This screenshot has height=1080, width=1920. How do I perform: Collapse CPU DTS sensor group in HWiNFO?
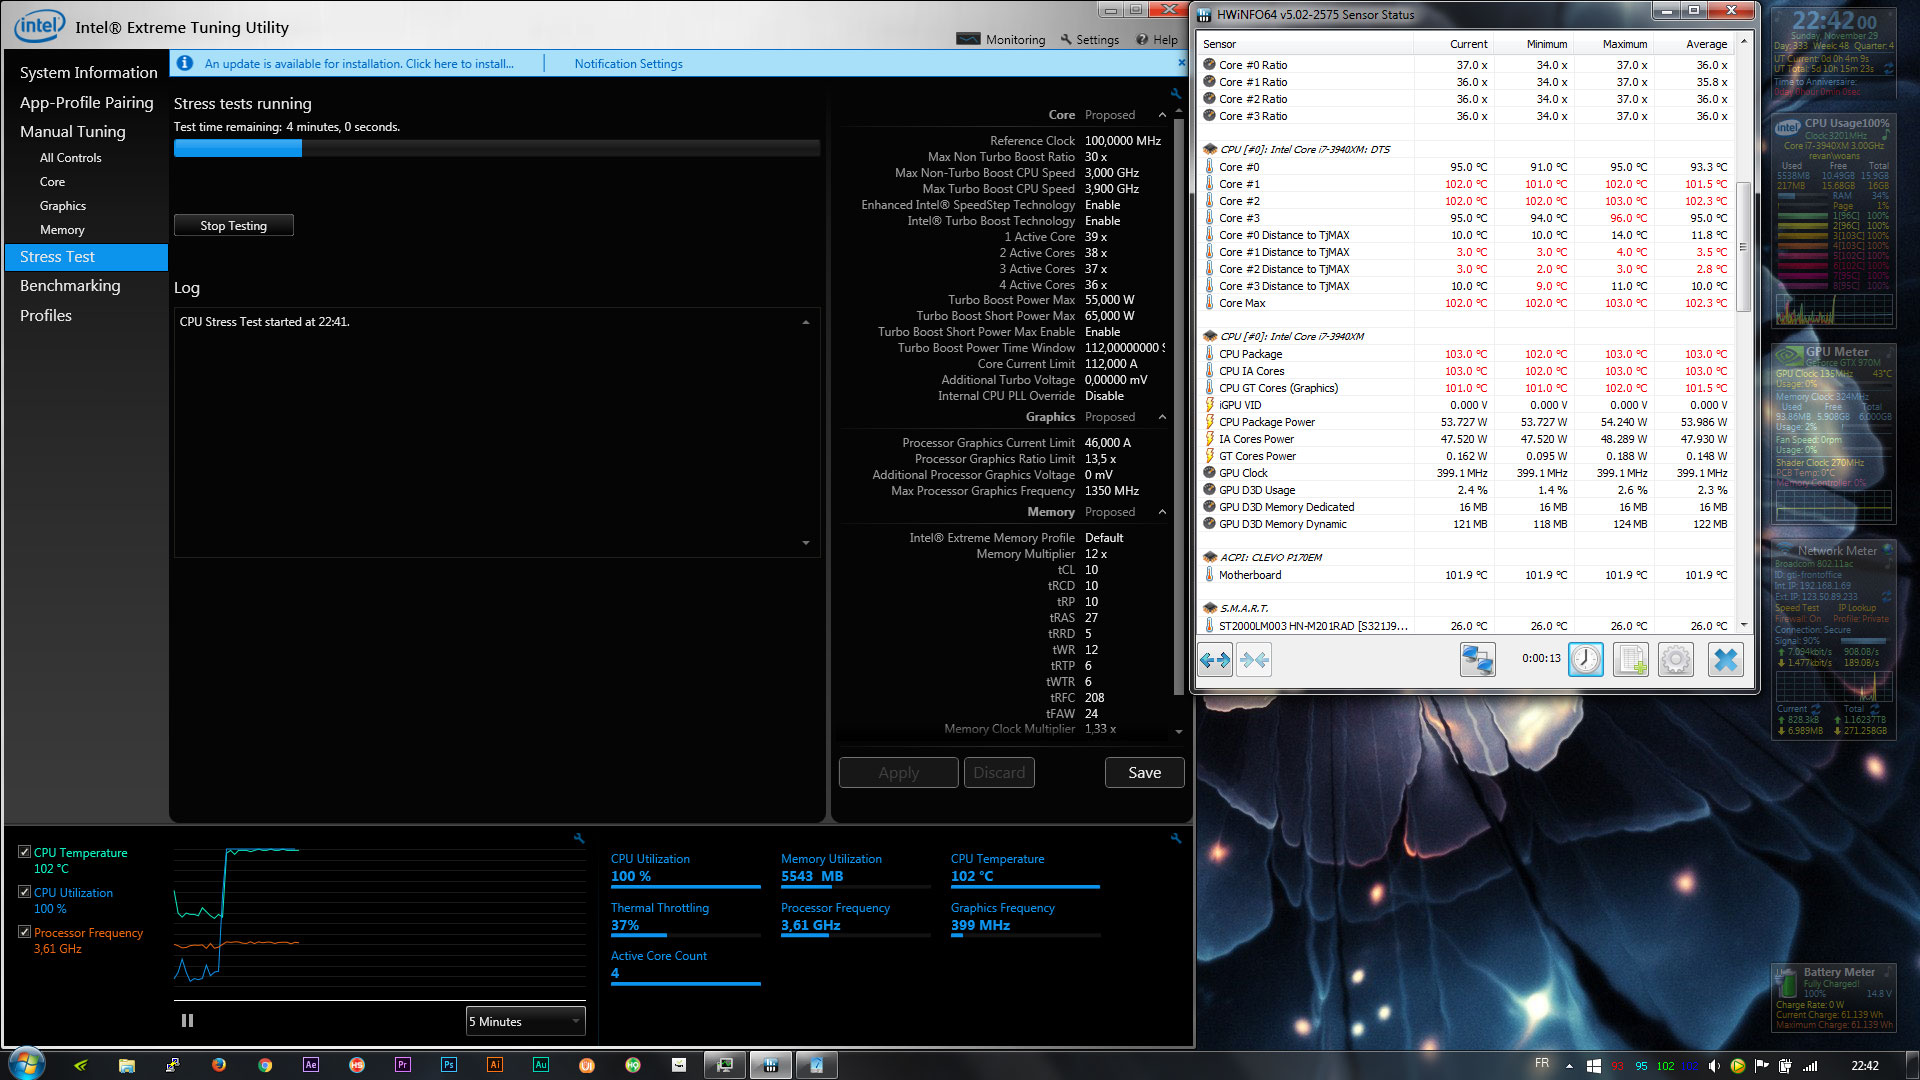(x=1210, y=149)
